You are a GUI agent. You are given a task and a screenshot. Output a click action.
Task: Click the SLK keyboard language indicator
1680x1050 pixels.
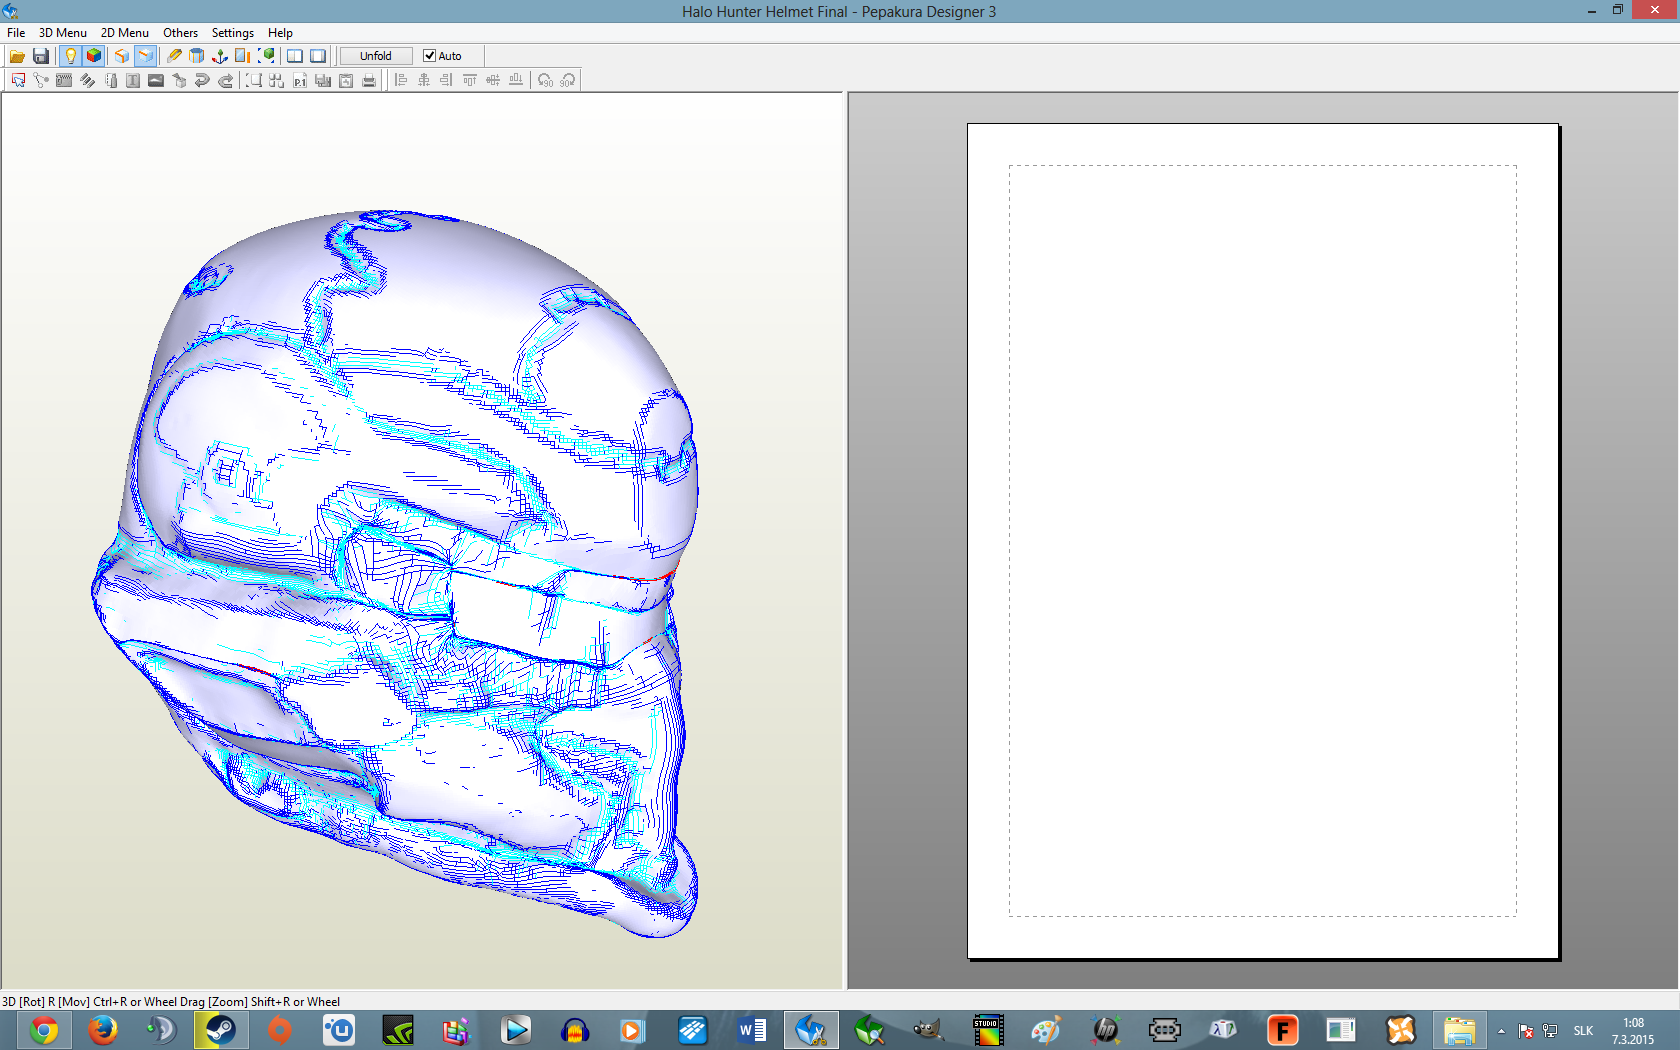(x=1583, y=1031)
